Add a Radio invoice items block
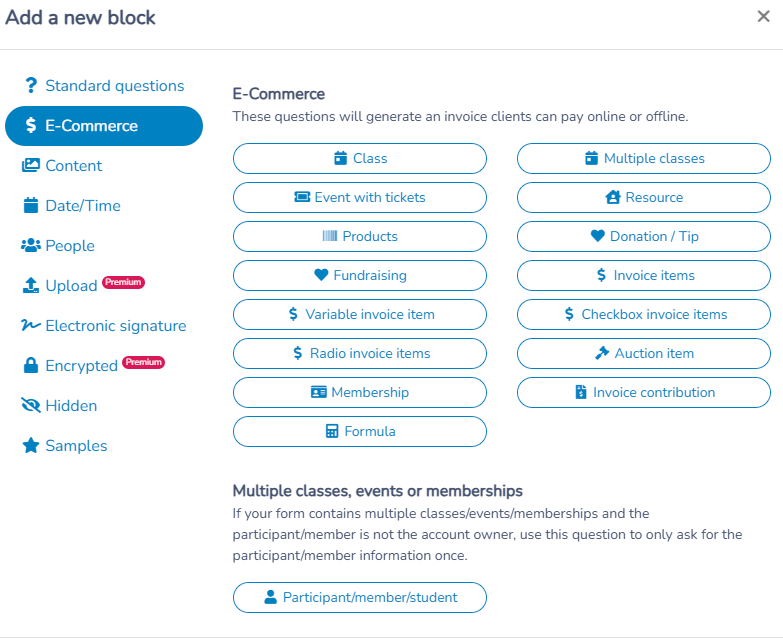 (x=360, y=353)
